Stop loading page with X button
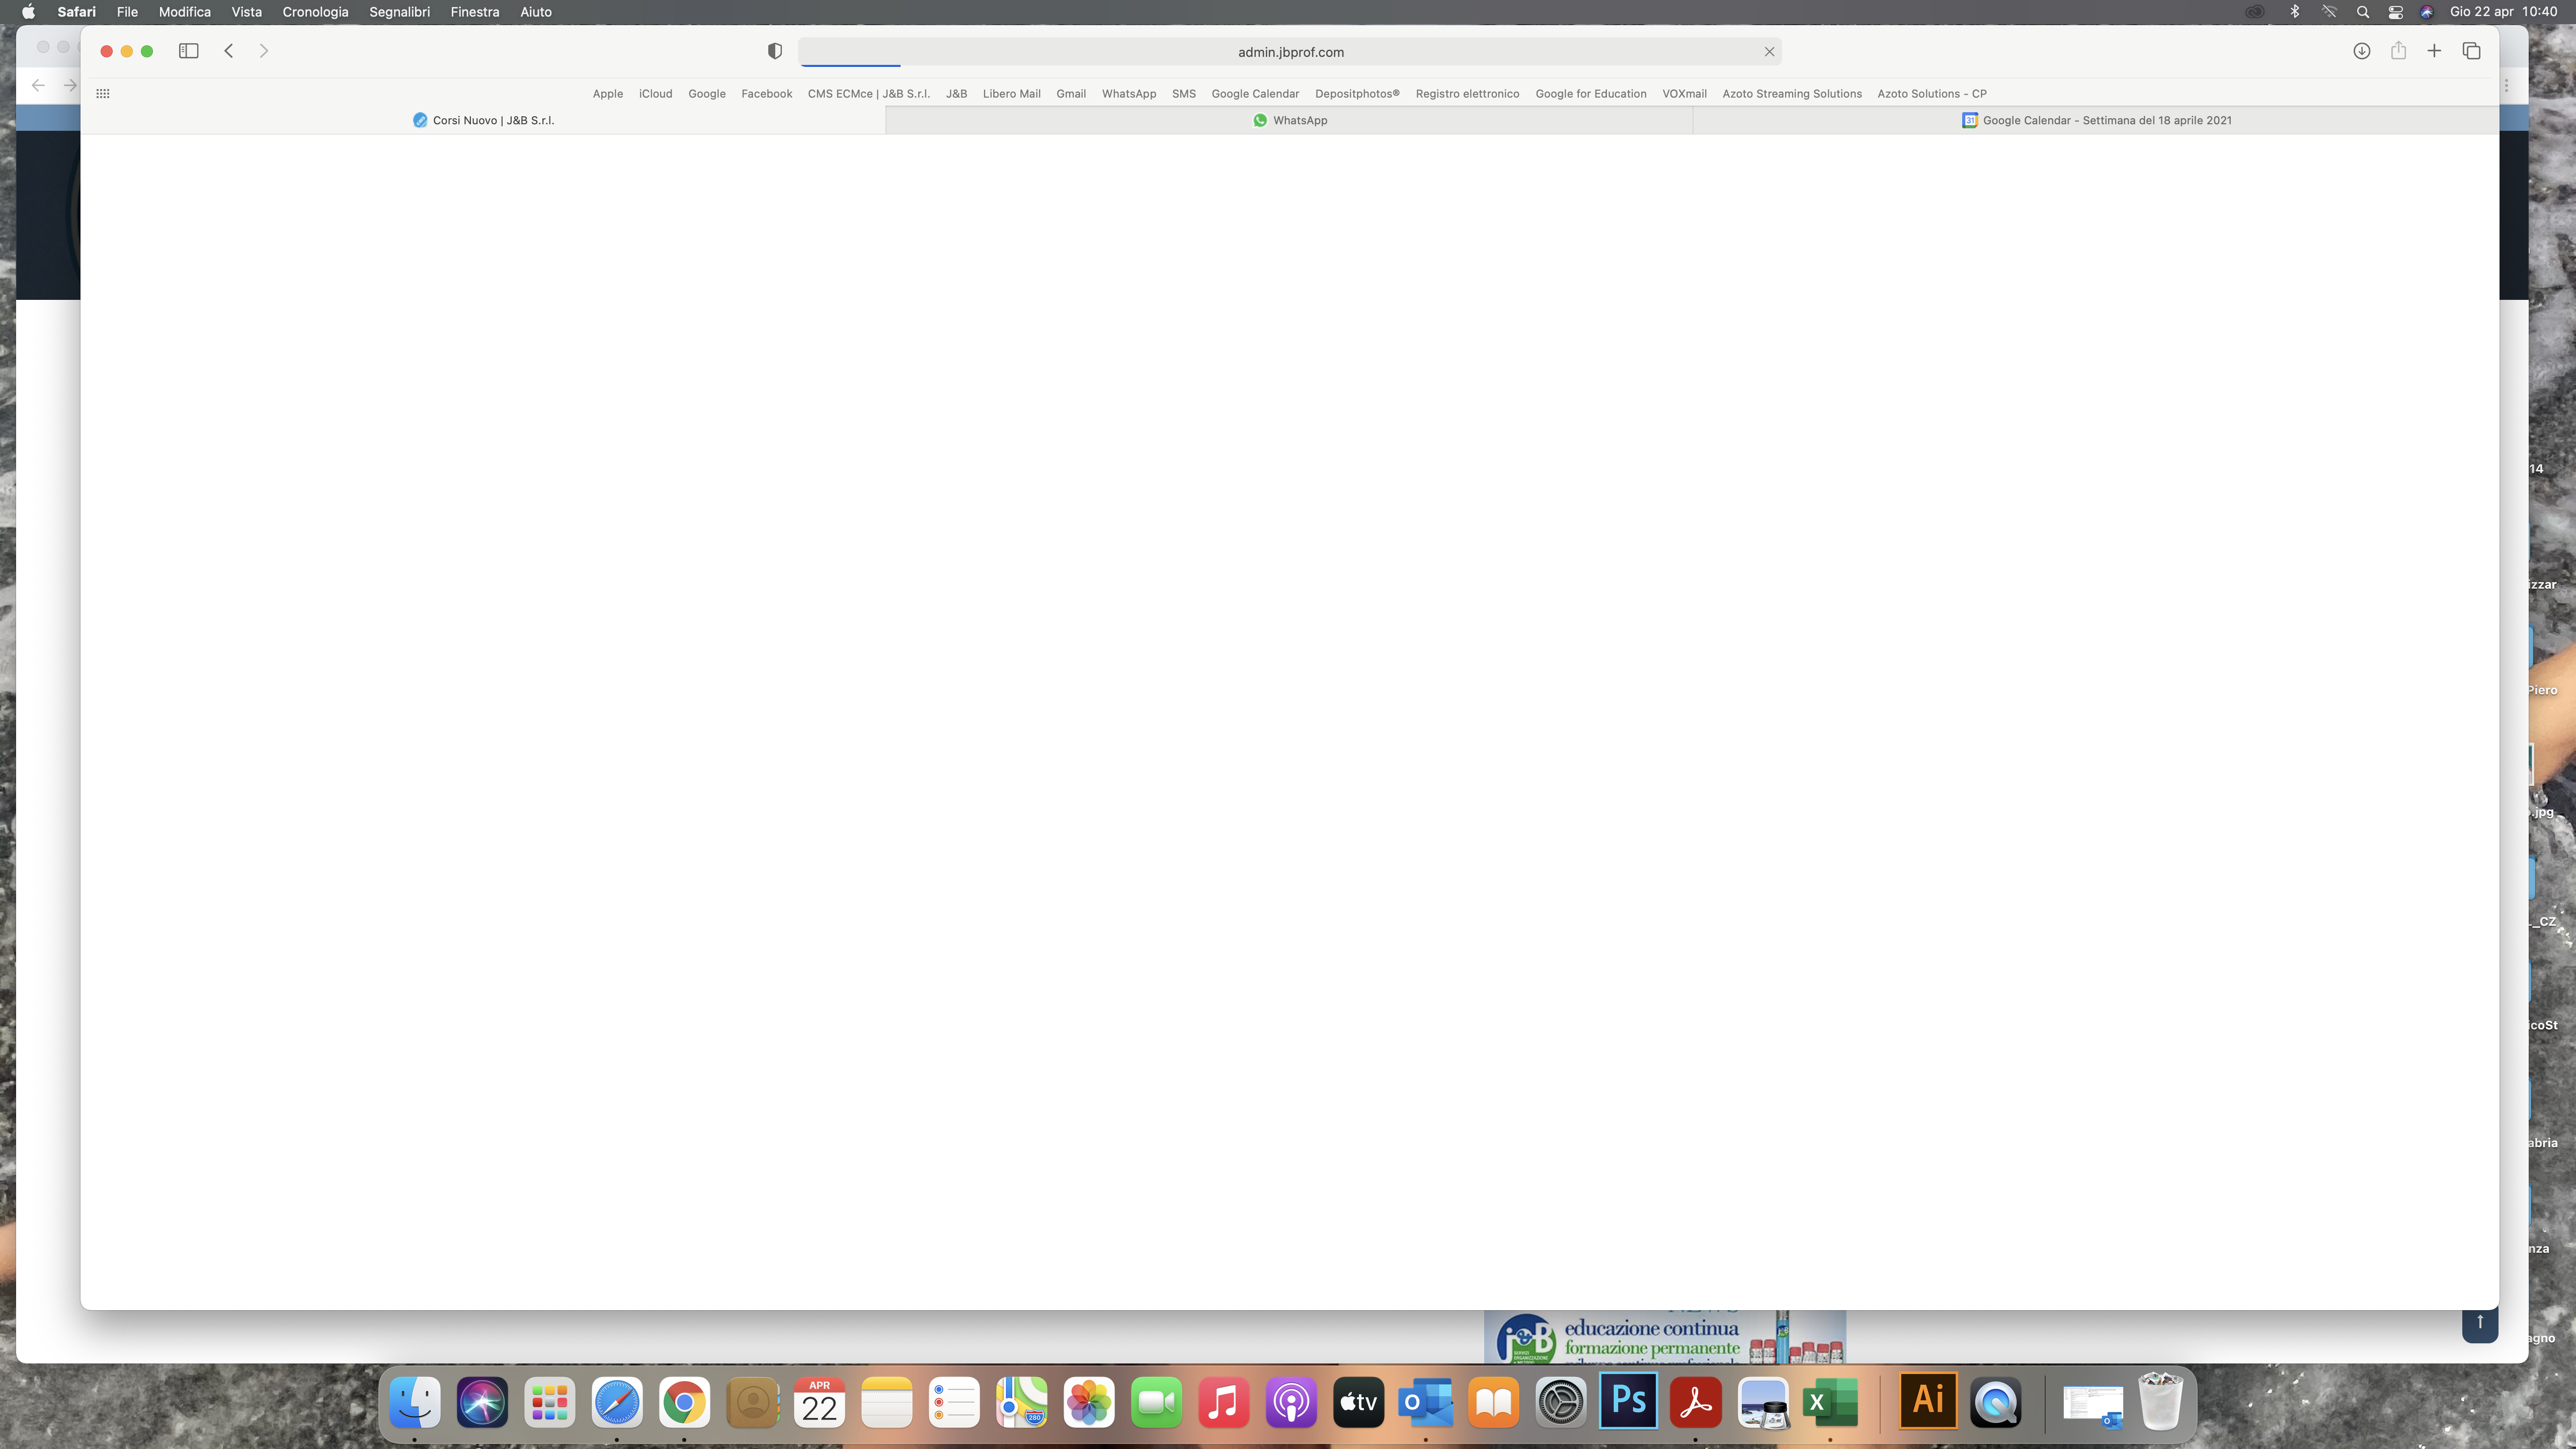Viewport: 2576px width, 1449px height. click(x=1769, y=52)
